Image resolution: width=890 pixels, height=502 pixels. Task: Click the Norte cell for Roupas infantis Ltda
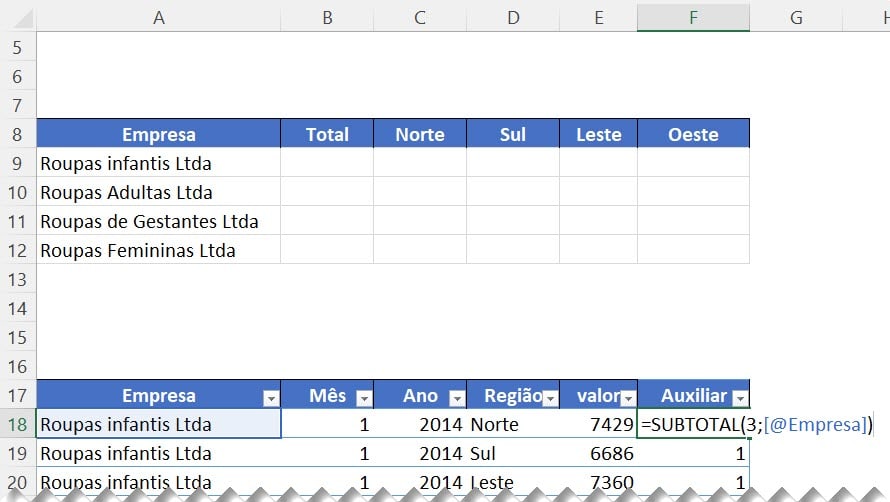click(x=419, y=163)
